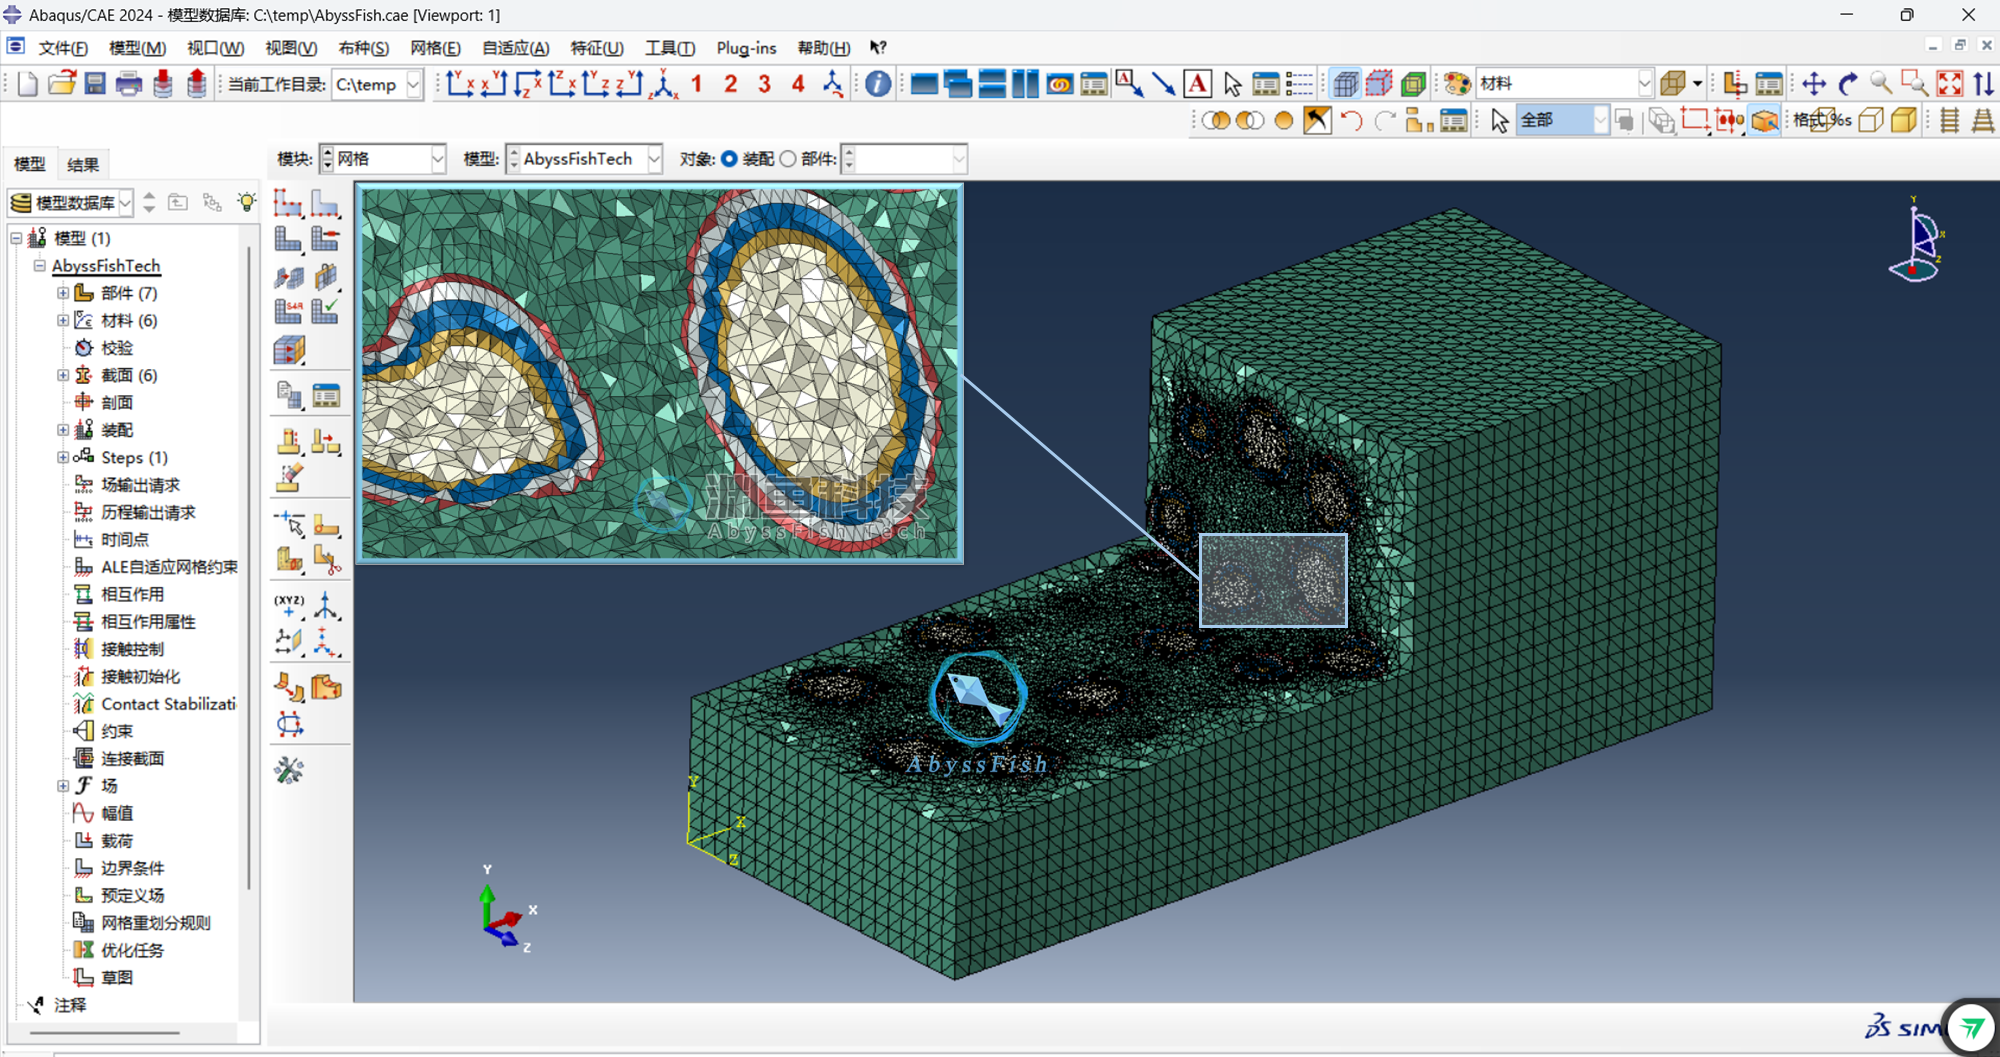Select the pan view tool

point(1814,84)
